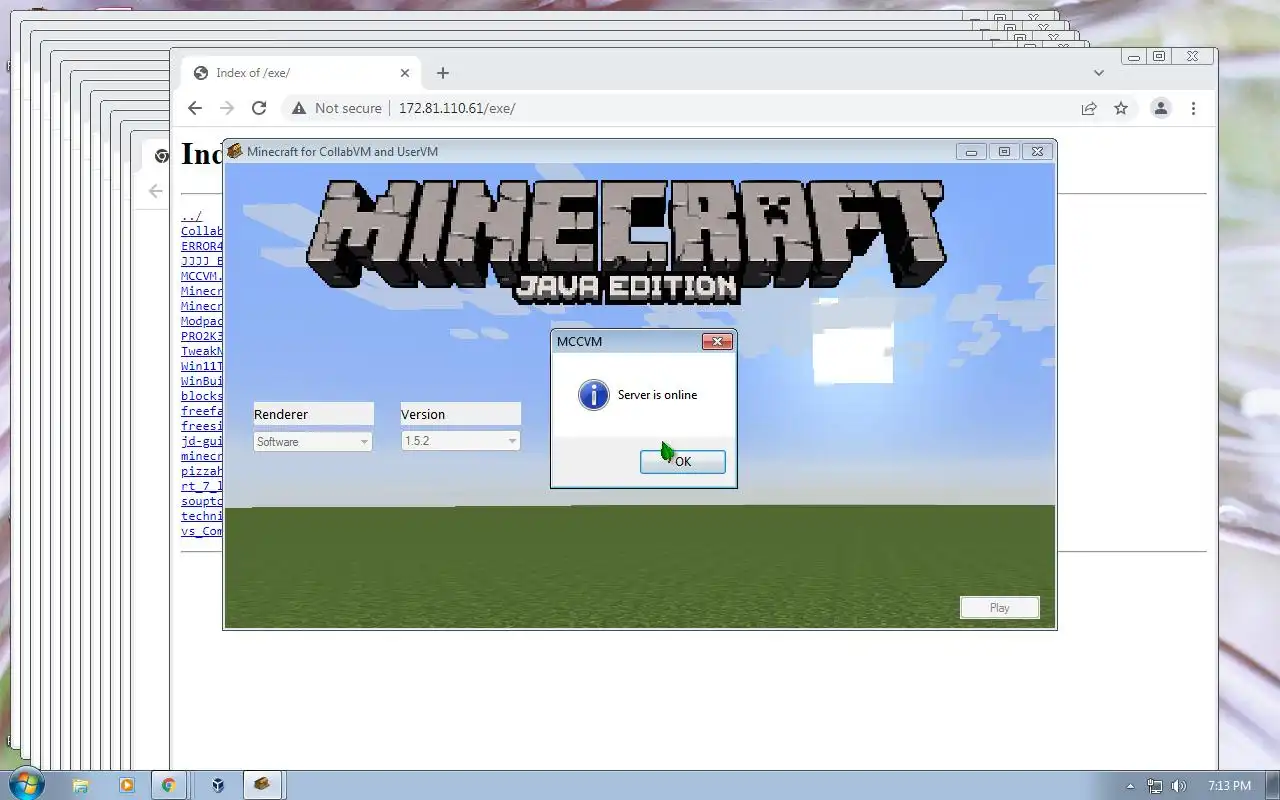This screenshot has height=800, width=1280.
Task: Click the volume speaker tray icon
Action: pyautogui.click(x=1179, y=786)
